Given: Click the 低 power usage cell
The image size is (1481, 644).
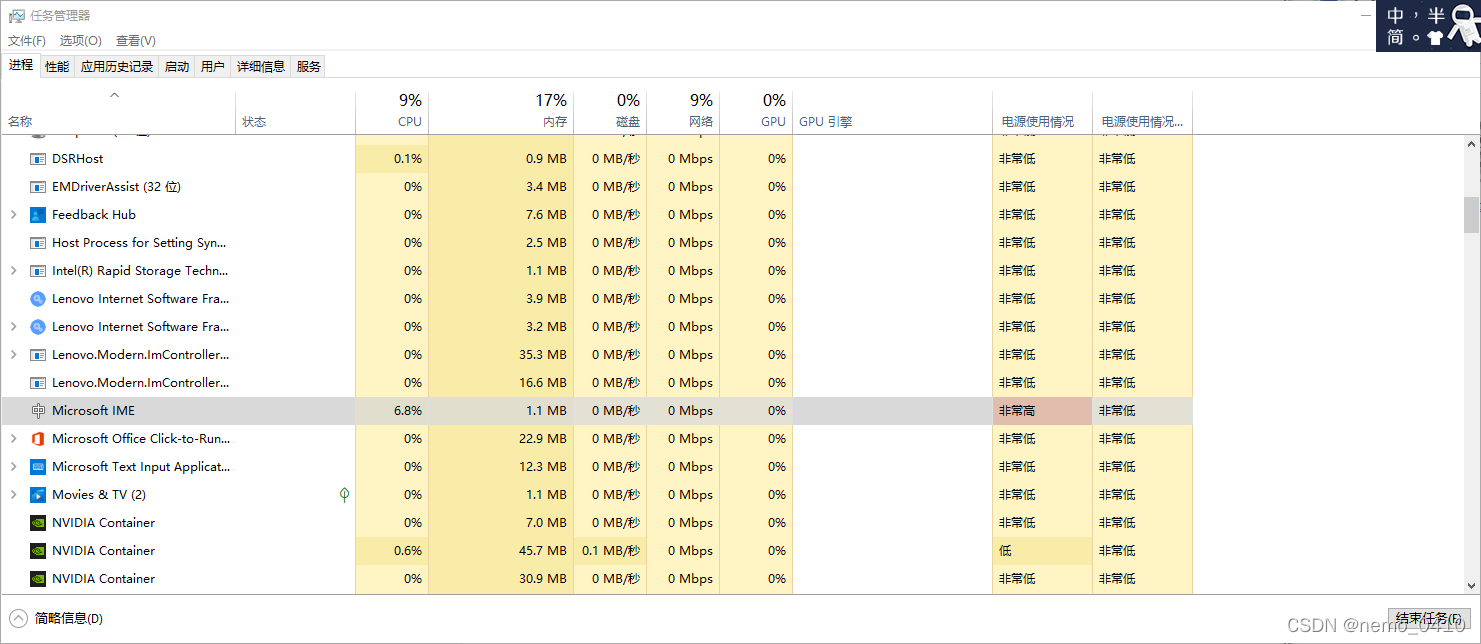Looking at the screenshot, I should 1042,551.
